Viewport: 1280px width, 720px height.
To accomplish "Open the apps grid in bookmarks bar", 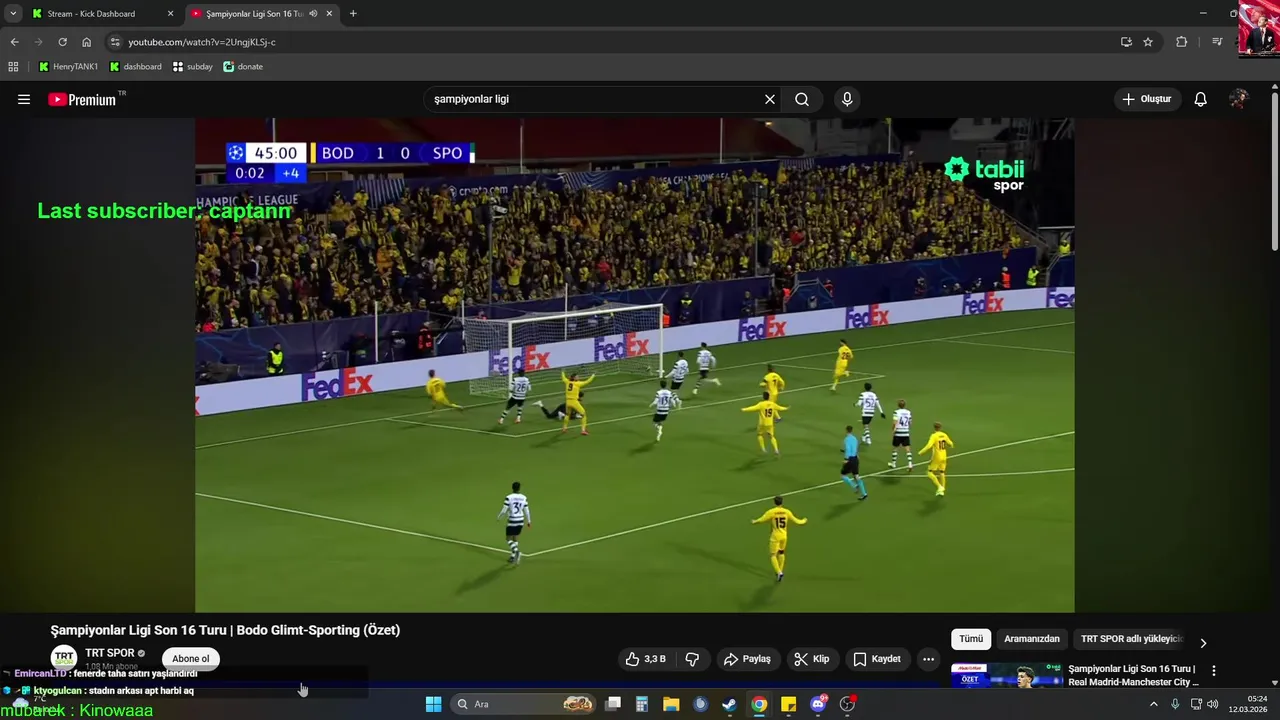I will [x=13, y=67].
